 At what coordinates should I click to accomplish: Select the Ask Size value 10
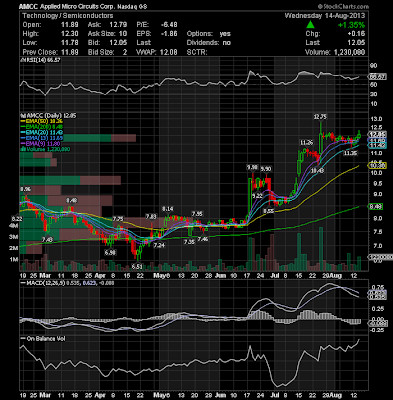click(x=123, y=34)
